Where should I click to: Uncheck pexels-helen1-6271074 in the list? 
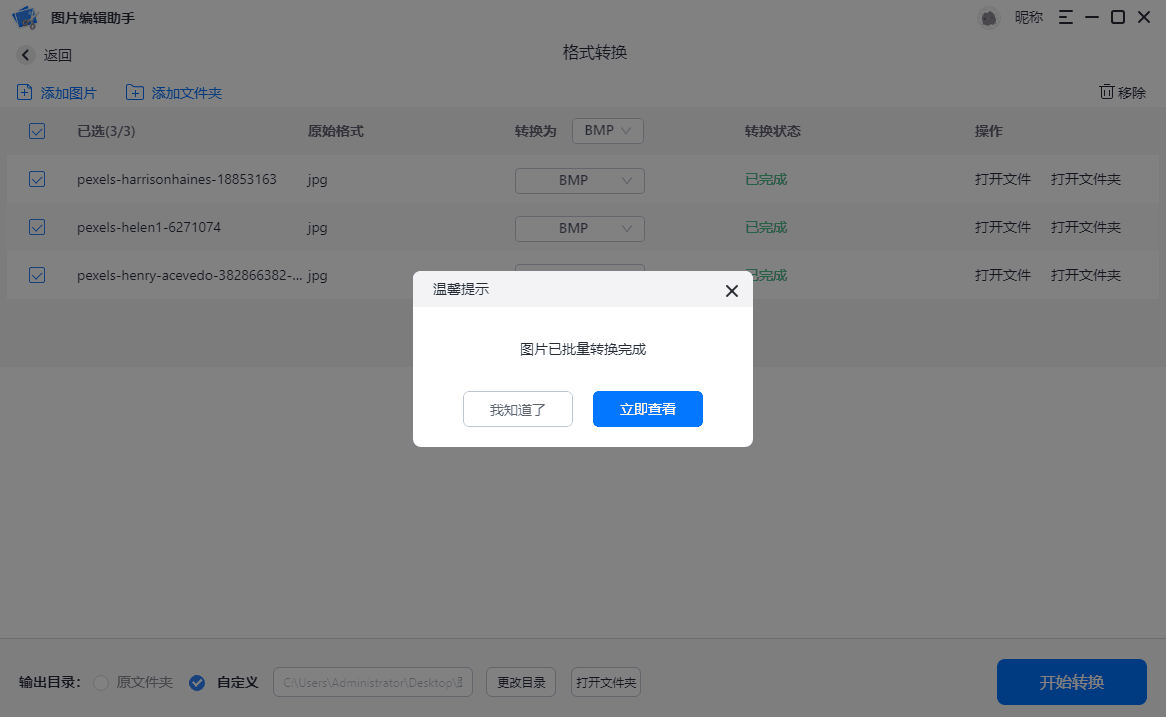point(37,227)
